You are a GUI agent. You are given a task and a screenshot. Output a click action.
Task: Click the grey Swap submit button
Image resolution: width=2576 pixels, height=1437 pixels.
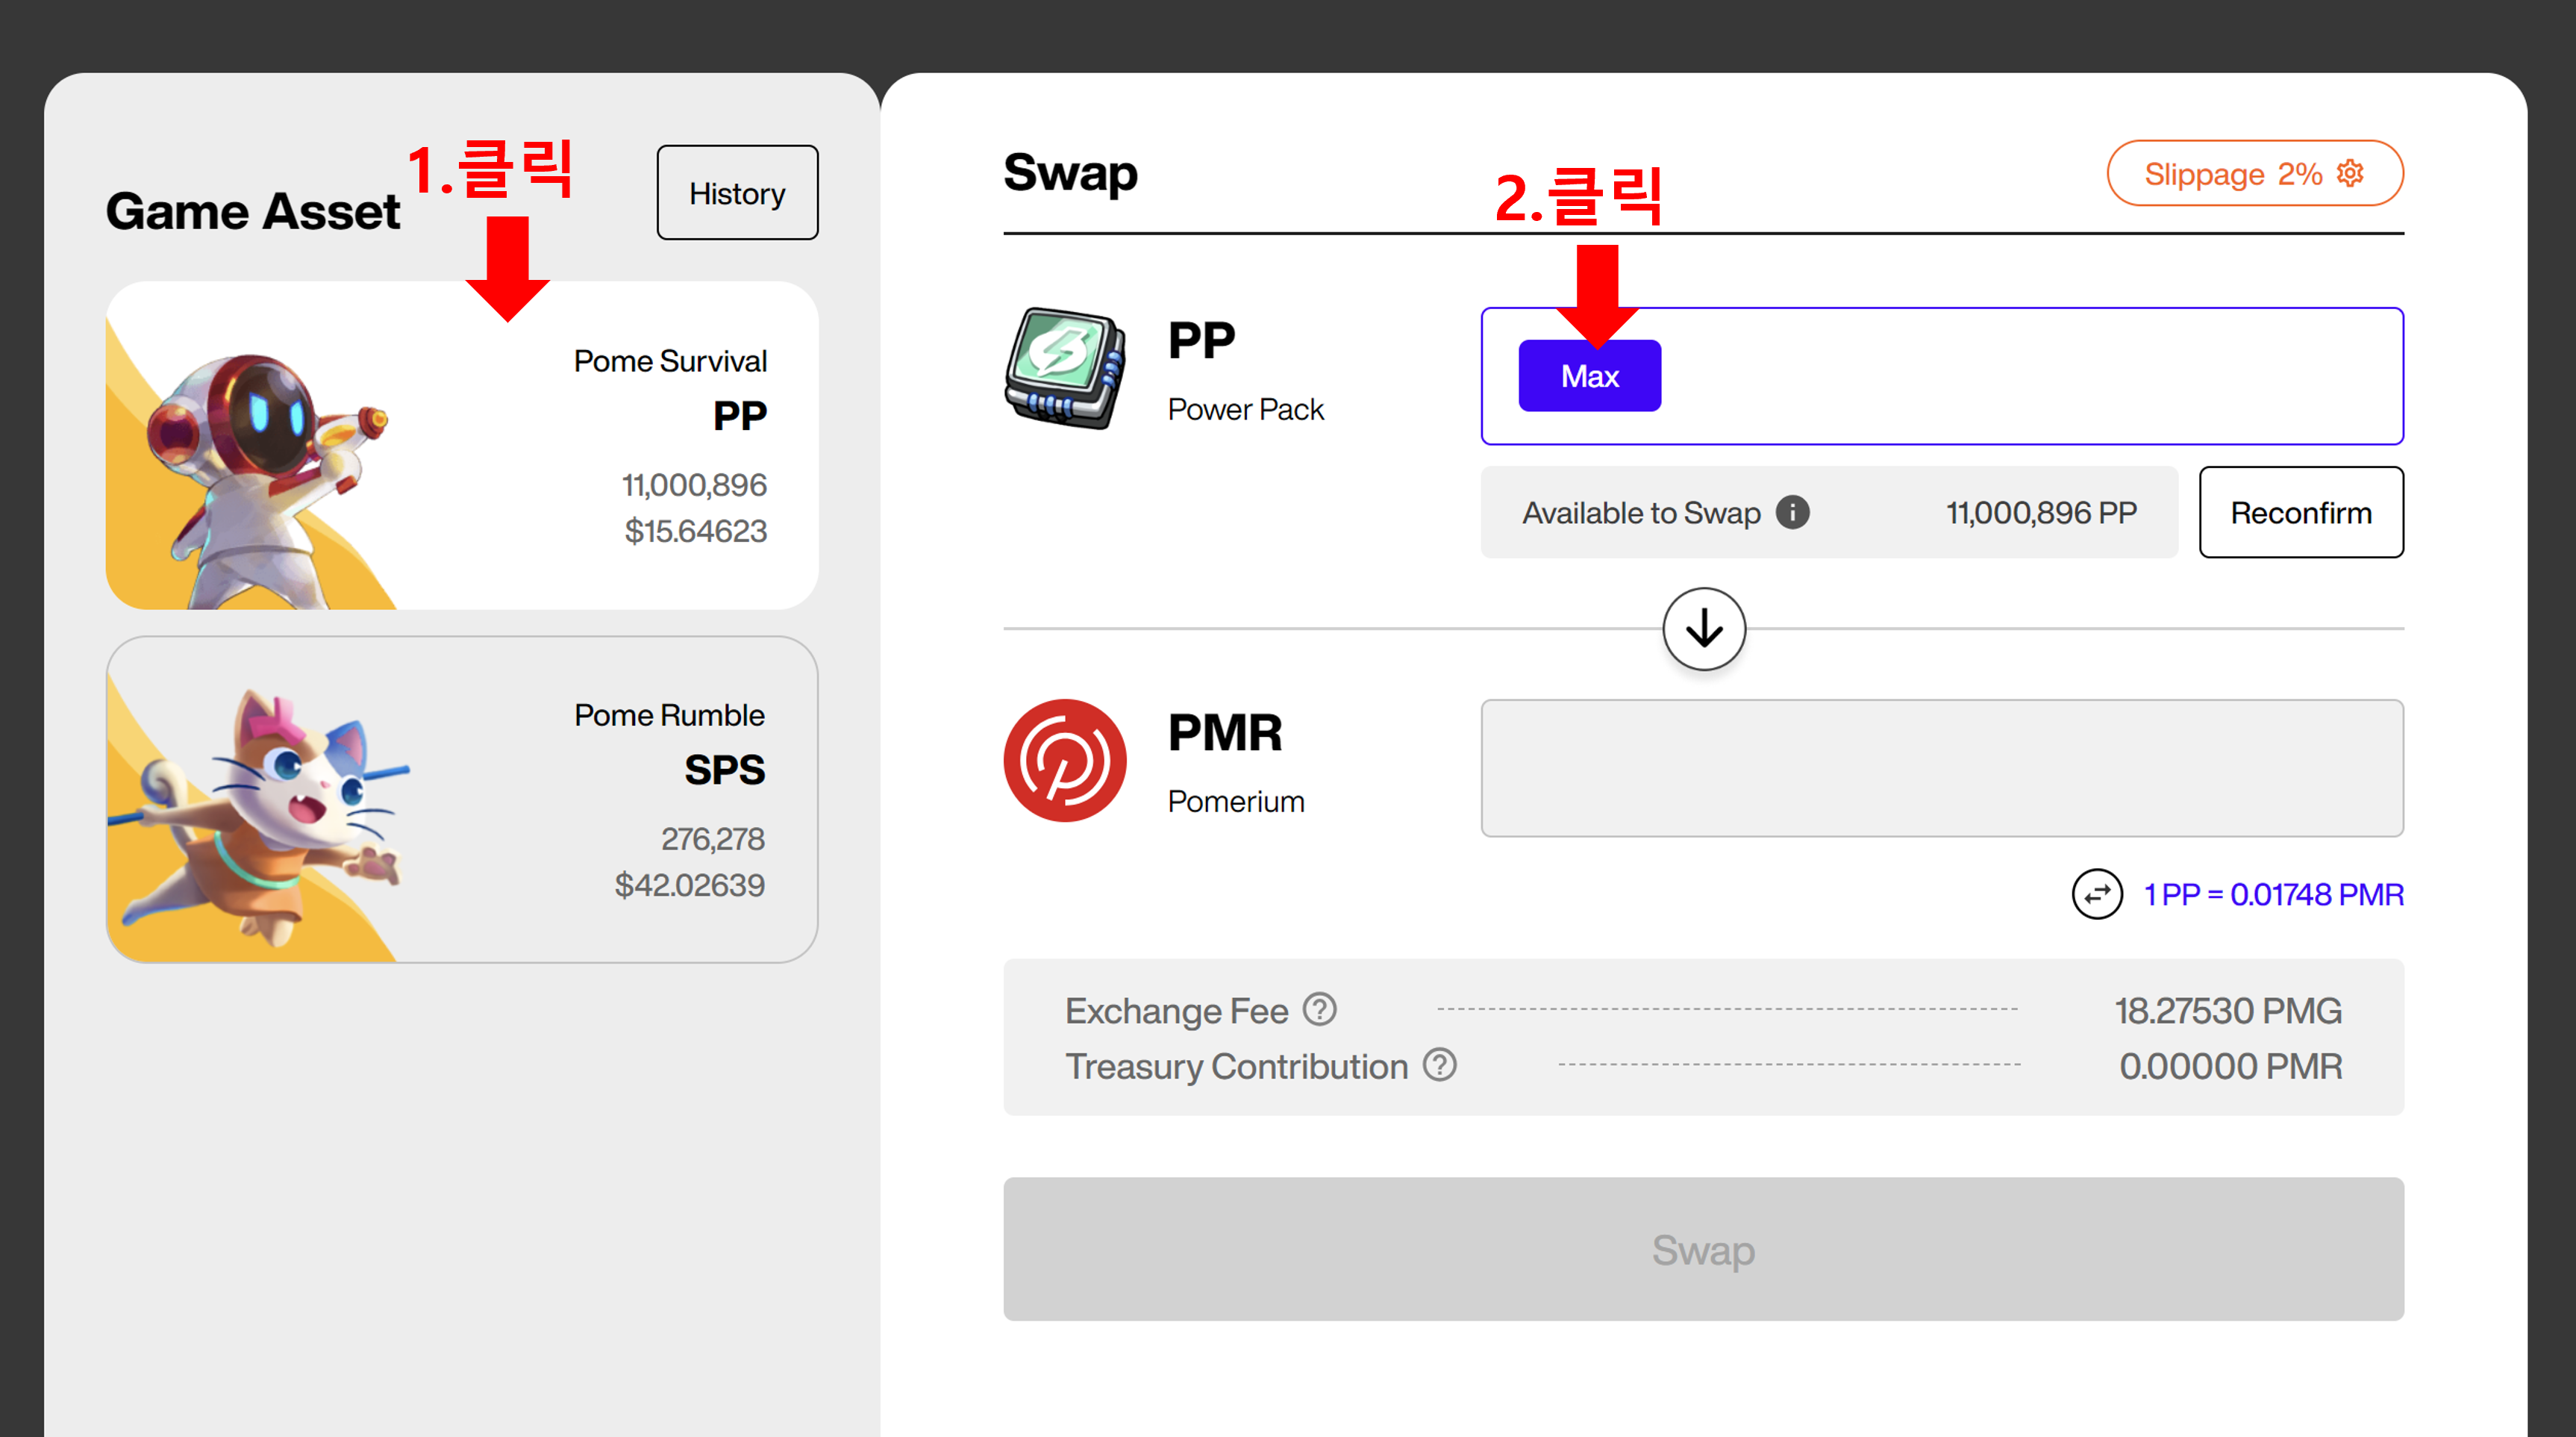[x=1703, y=1249]
